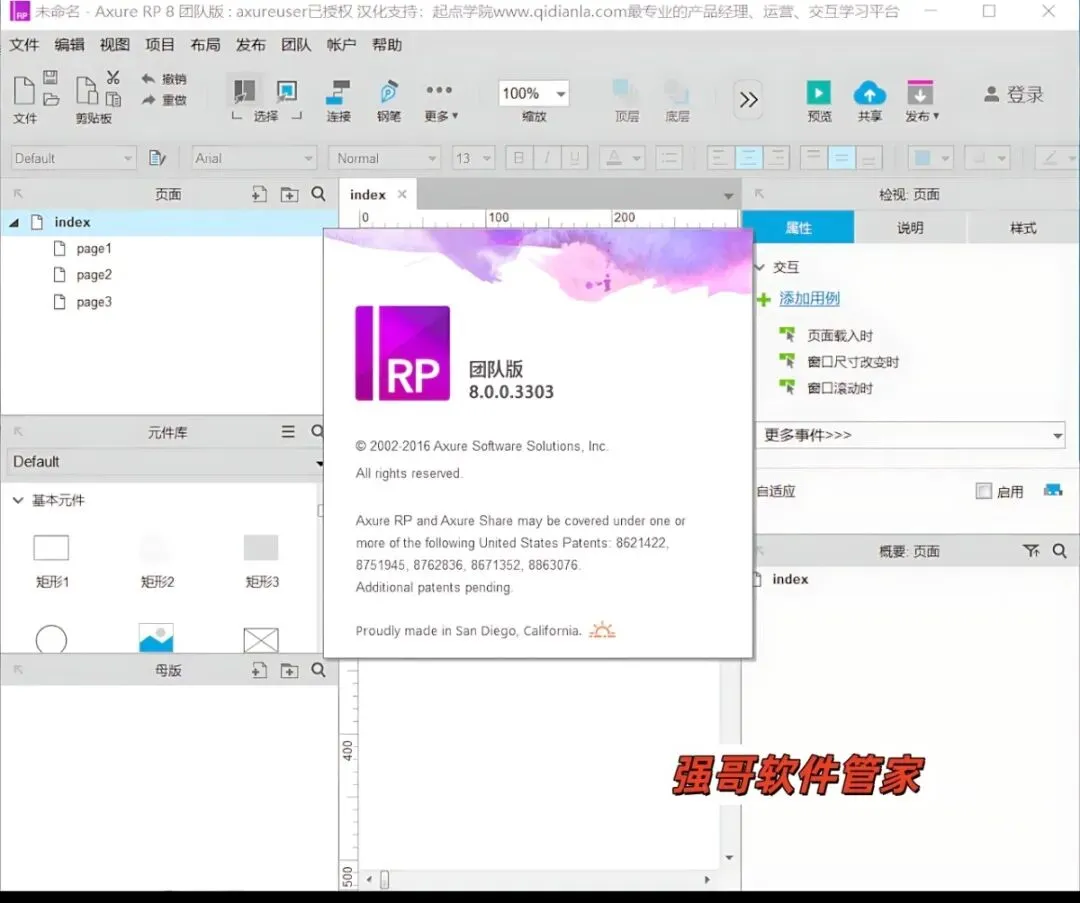Add a new folder in Pages panel
Screen dimensions: 1080x903
(289, 194)
